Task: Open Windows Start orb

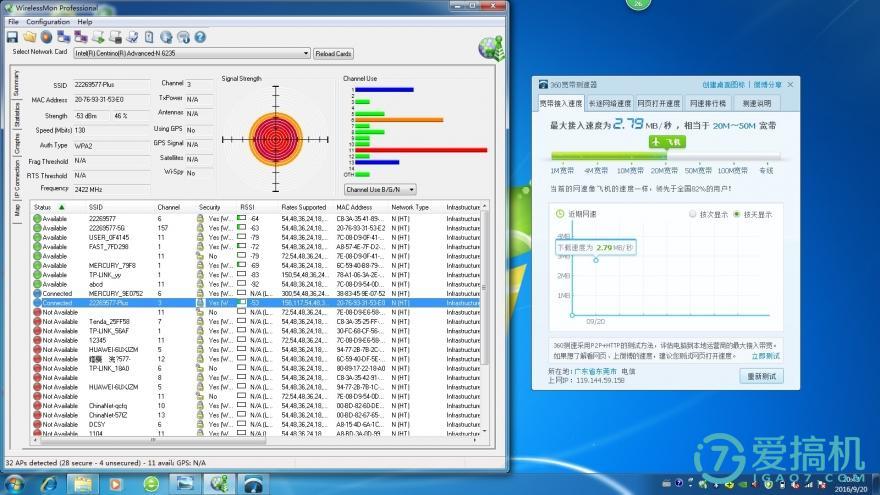Action: click(15, 484)
